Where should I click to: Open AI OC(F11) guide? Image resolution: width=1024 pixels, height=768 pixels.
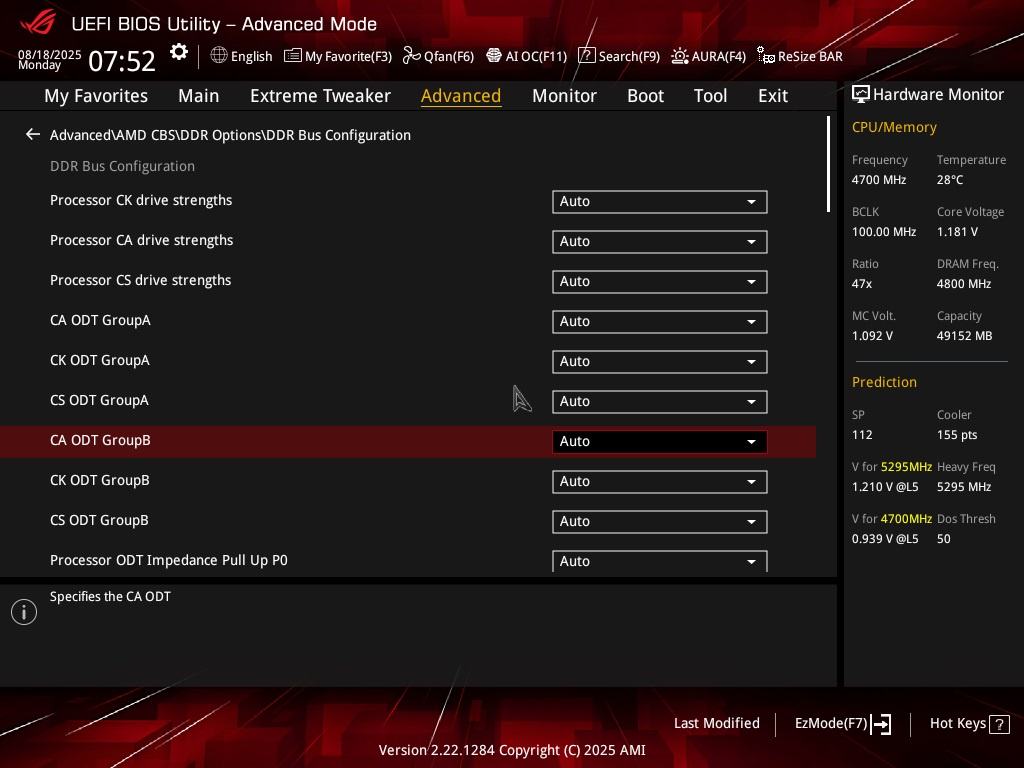pyautogui.click(x=526, y=56)
